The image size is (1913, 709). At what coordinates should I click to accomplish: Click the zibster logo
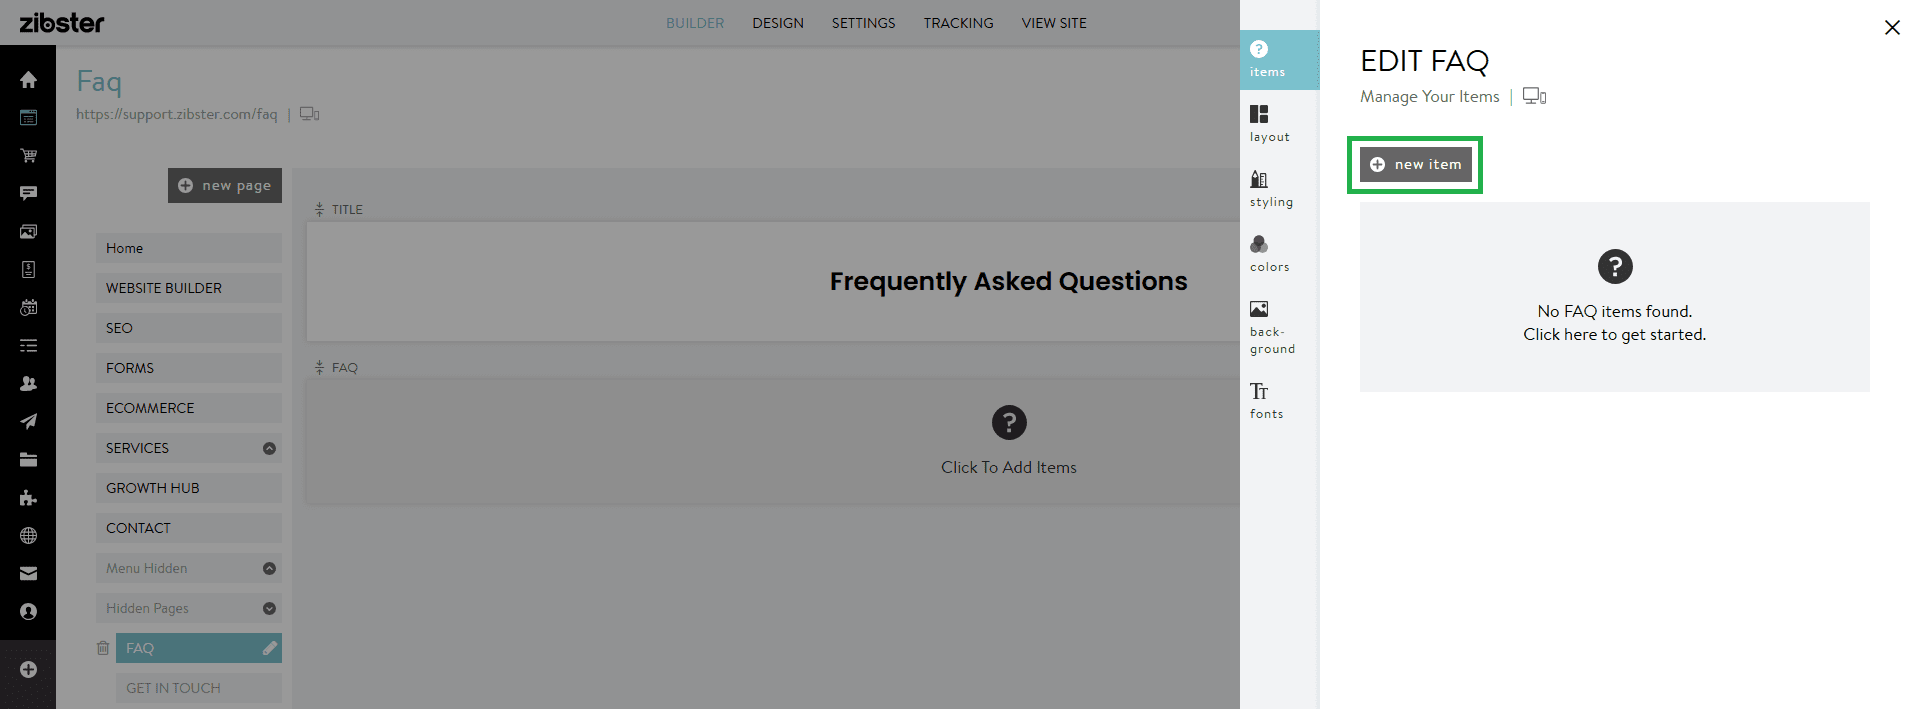pyautogui.click(x=62, y=22)
